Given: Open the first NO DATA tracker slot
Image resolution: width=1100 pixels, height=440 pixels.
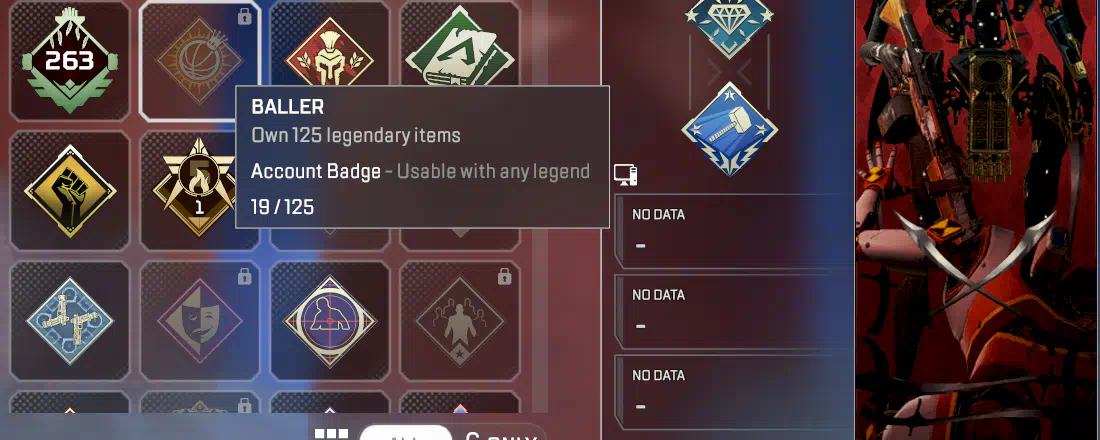Looking at the screenshot, I should coord(734,231).
